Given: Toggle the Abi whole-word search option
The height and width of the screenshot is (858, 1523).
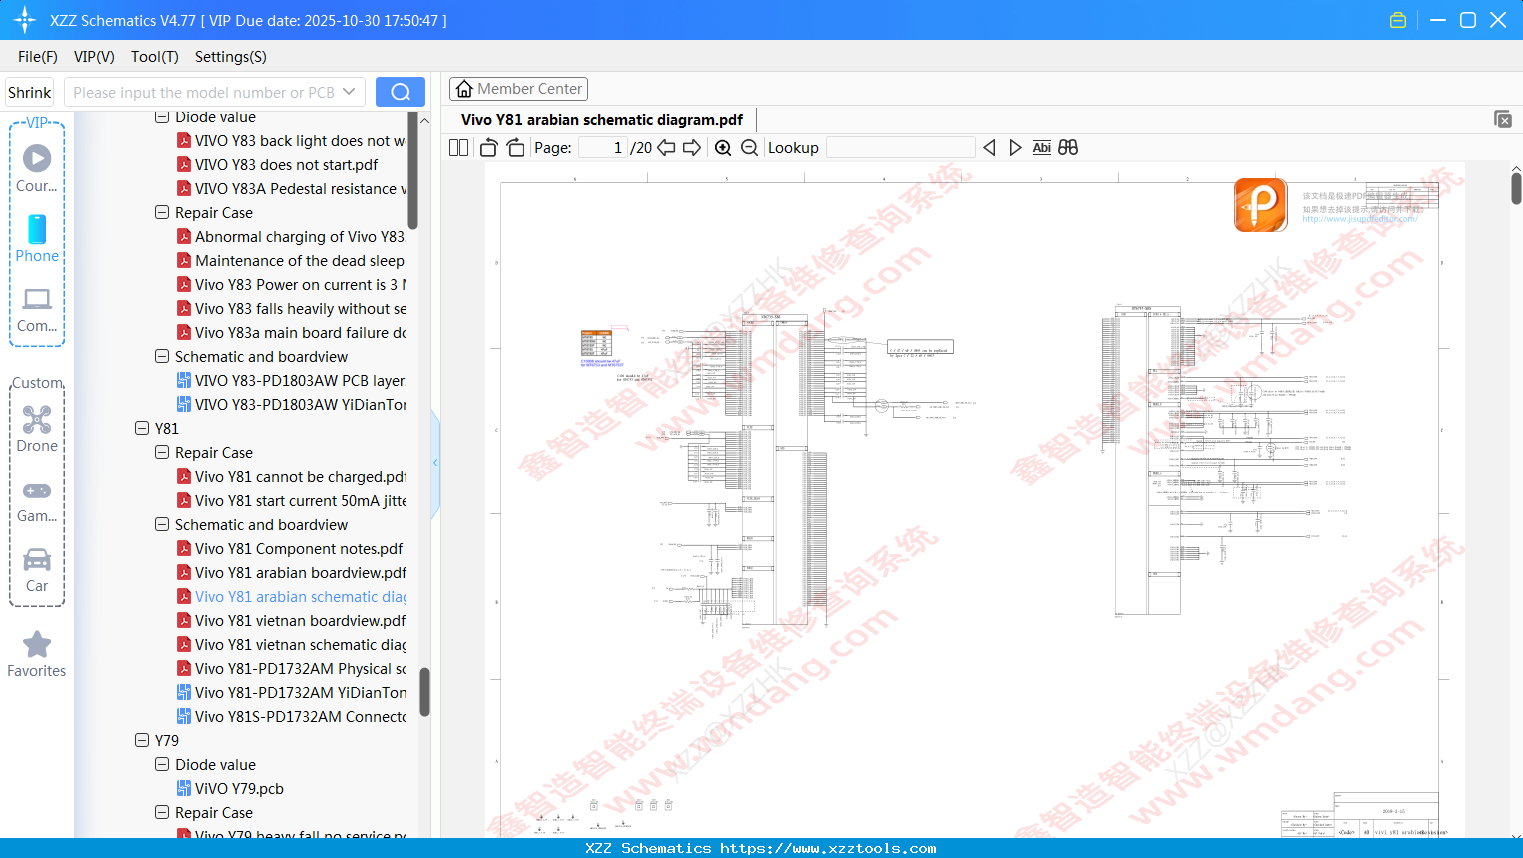Looking at the screenshot, I should click(1042, 147).
